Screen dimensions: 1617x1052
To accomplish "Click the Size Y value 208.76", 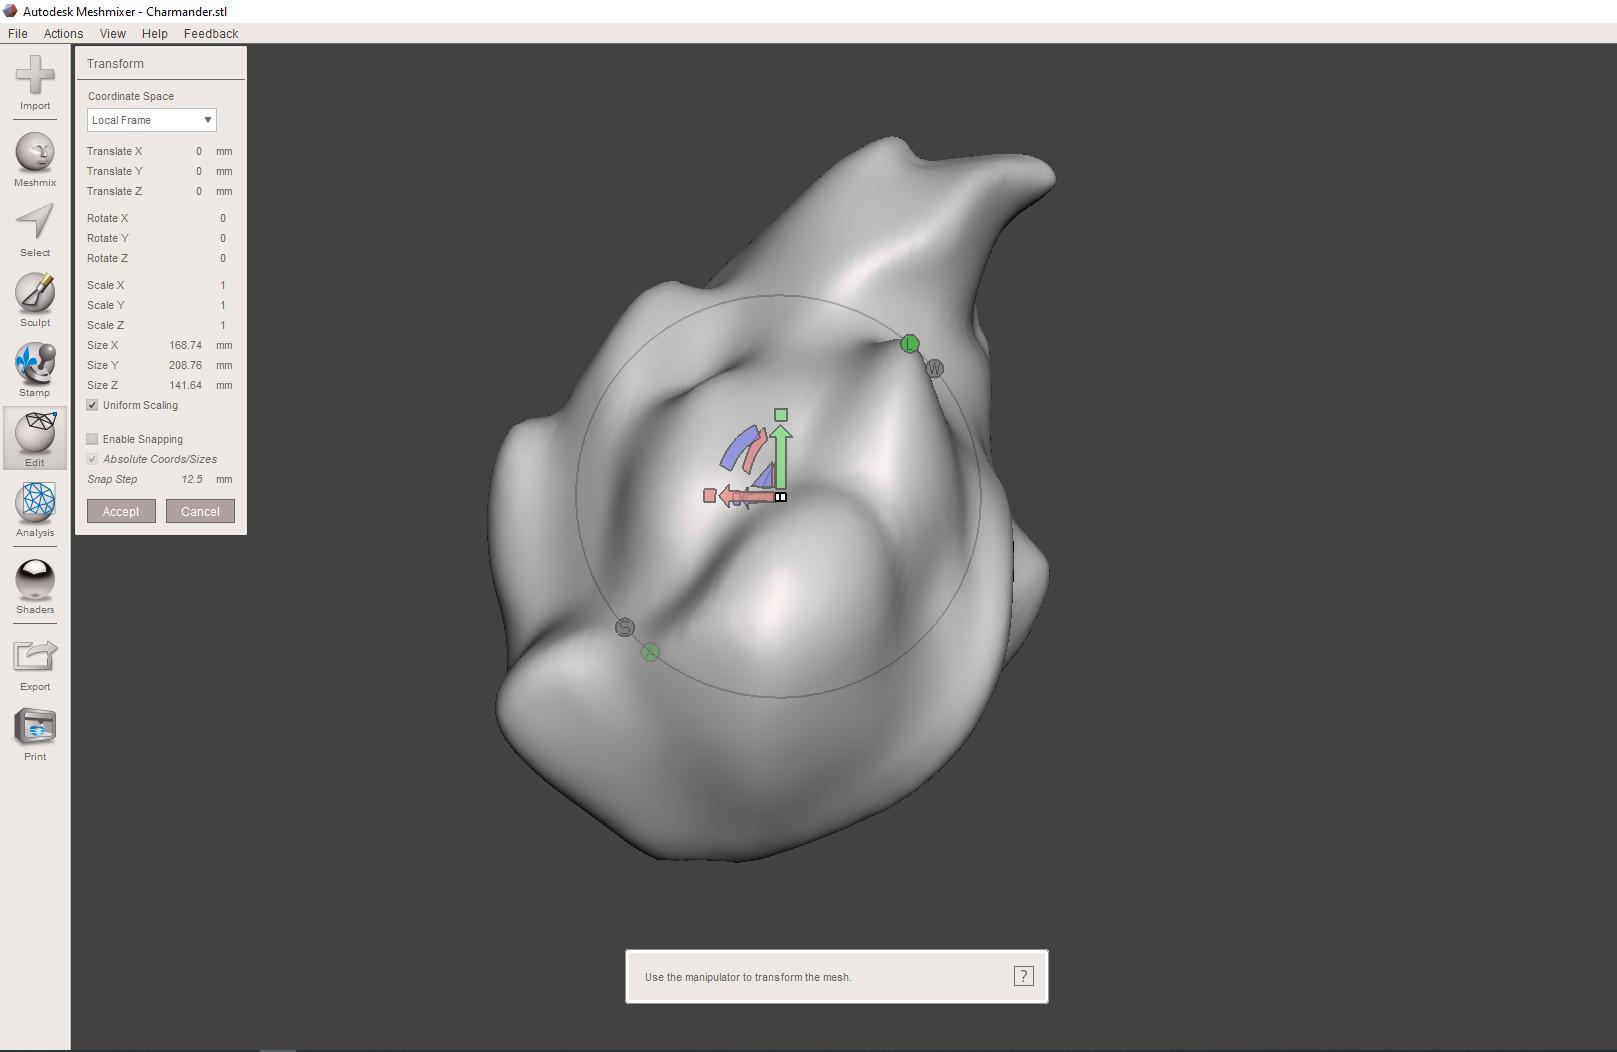I will pos(185,365).
